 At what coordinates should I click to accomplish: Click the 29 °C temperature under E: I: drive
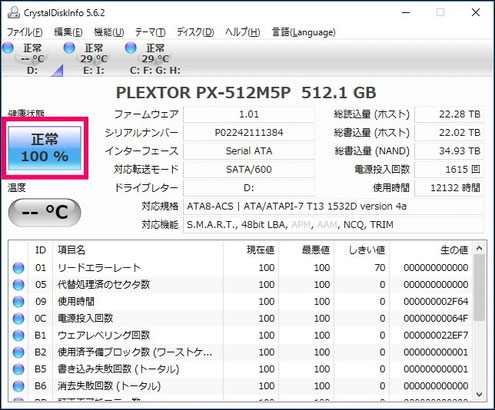point(94,59)
